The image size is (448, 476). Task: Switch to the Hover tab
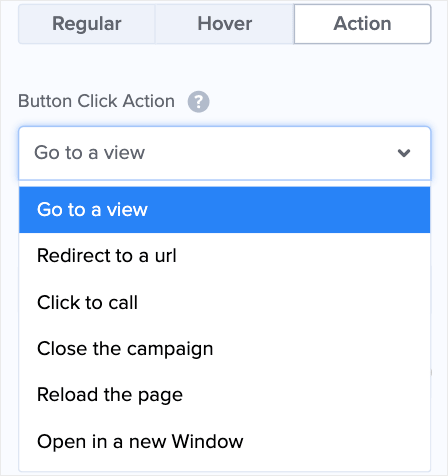point(225,24)
